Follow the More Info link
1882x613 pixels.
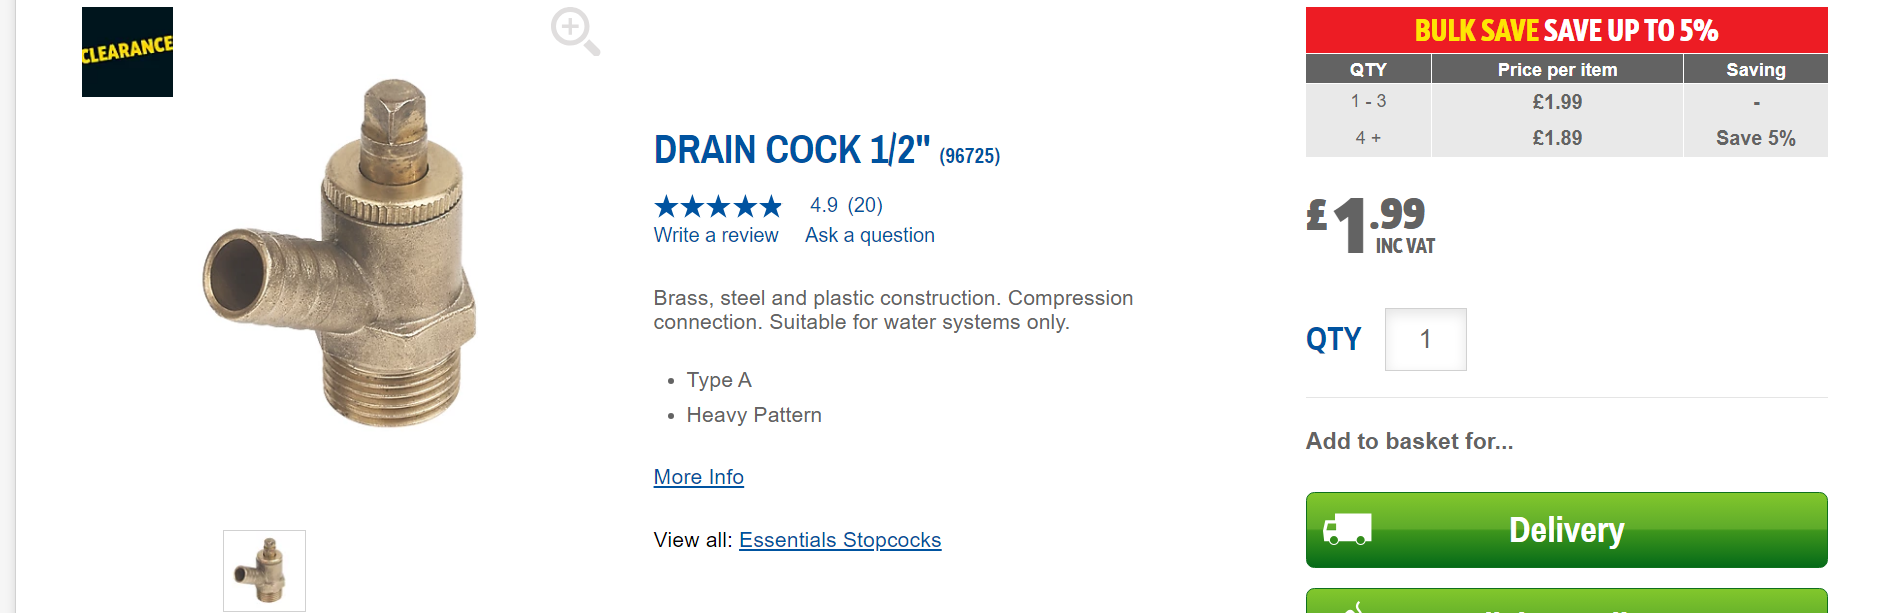coord(698,477)
